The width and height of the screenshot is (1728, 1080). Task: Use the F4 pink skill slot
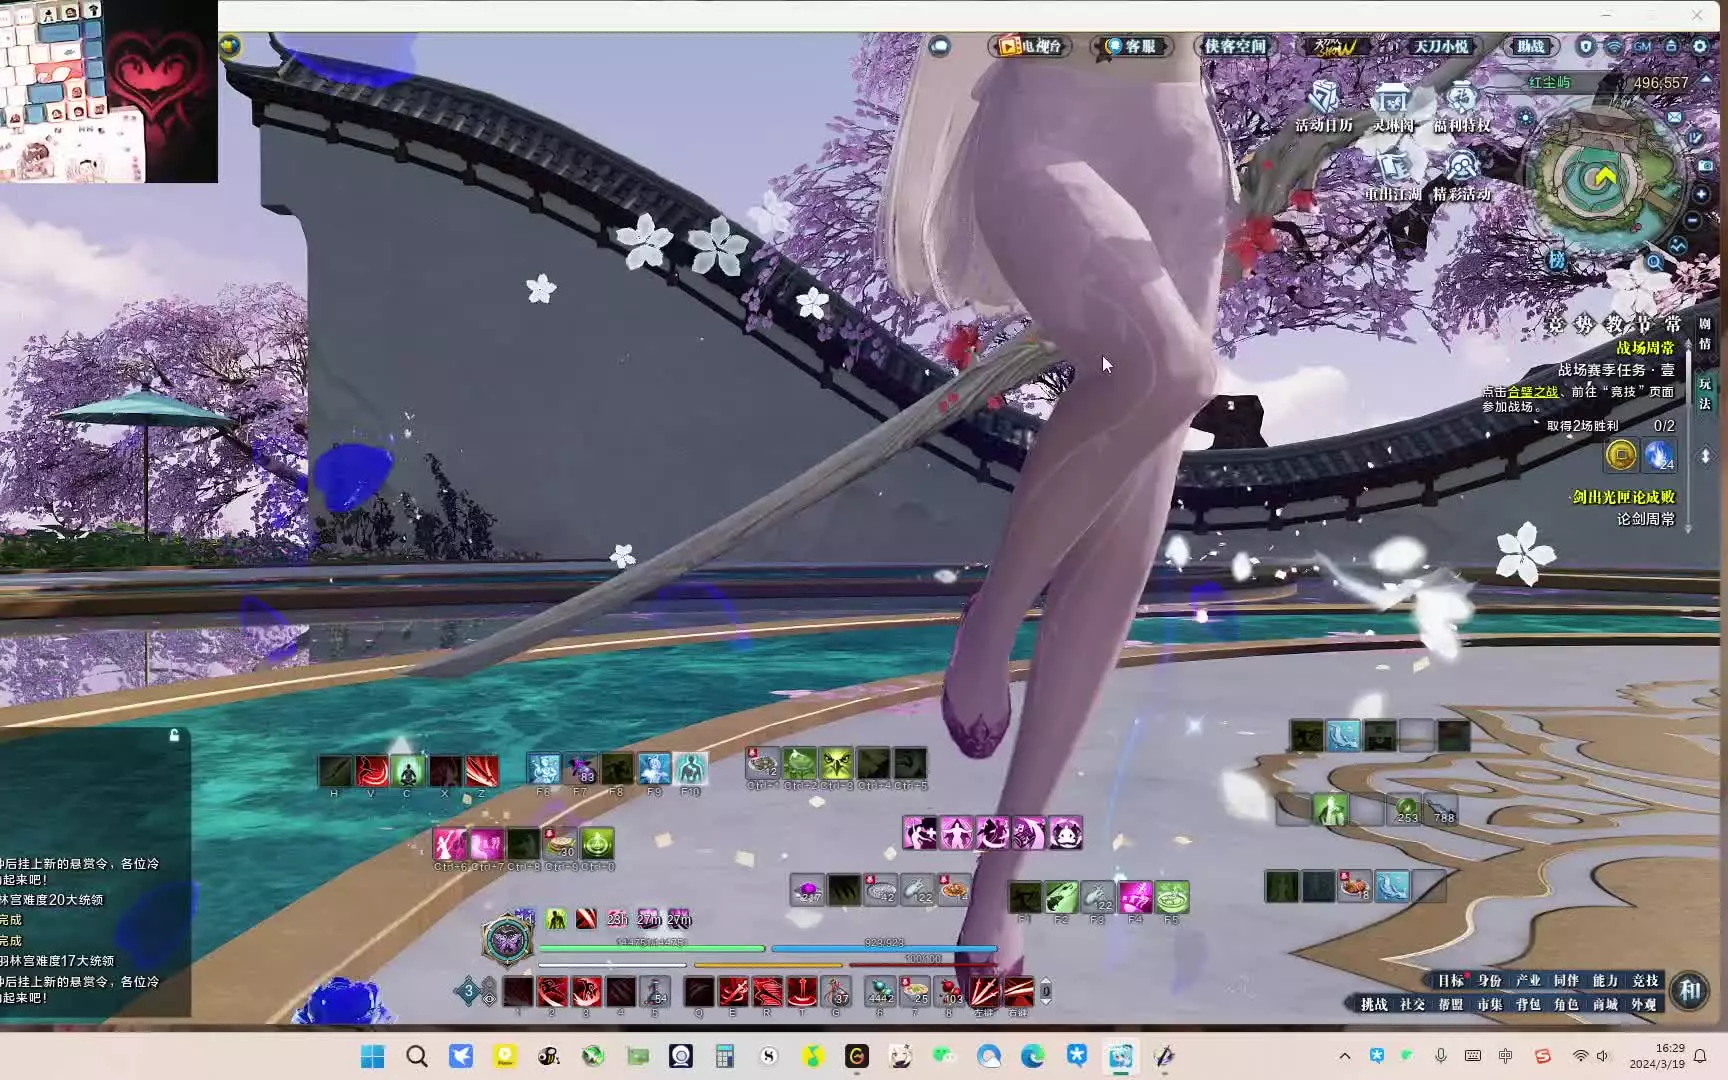pyautogui.click(x=1135, y=896)
